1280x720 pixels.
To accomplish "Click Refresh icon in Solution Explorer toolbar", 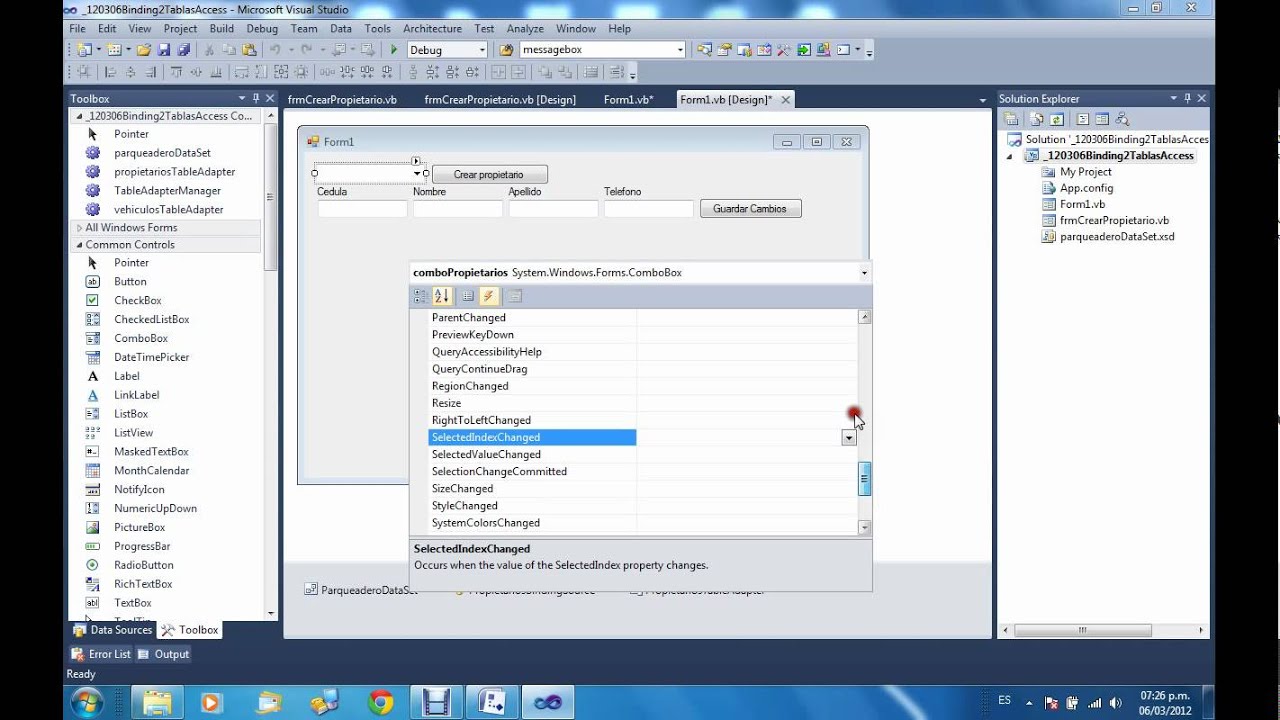I will 1056,119.
